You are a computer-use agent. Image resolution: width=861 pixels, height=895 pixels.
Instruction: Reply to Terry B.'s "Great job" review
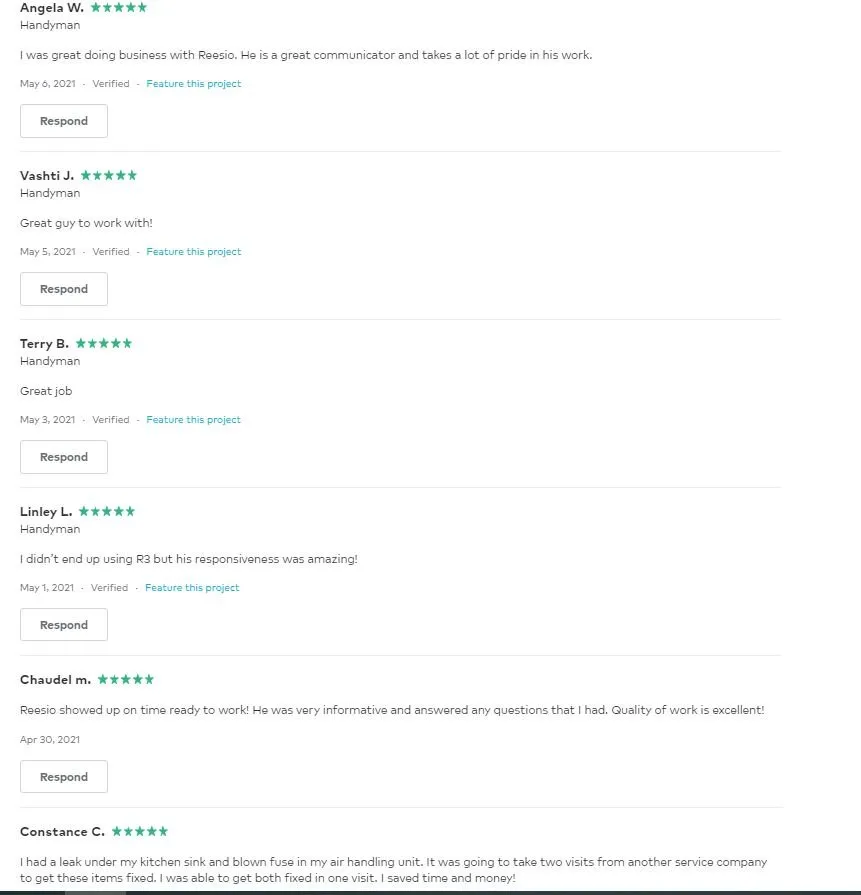pyautogui.click(x=64, y=457)
